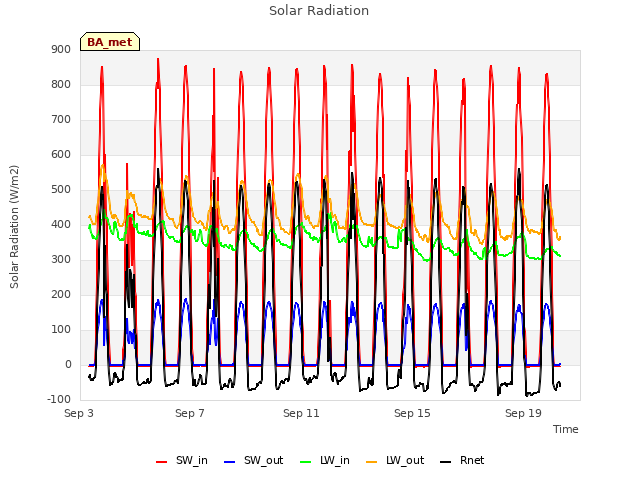This screenshot has height=480, width=640.
Task: Click the 800 y-axis tick label
Action: [61, 84]
